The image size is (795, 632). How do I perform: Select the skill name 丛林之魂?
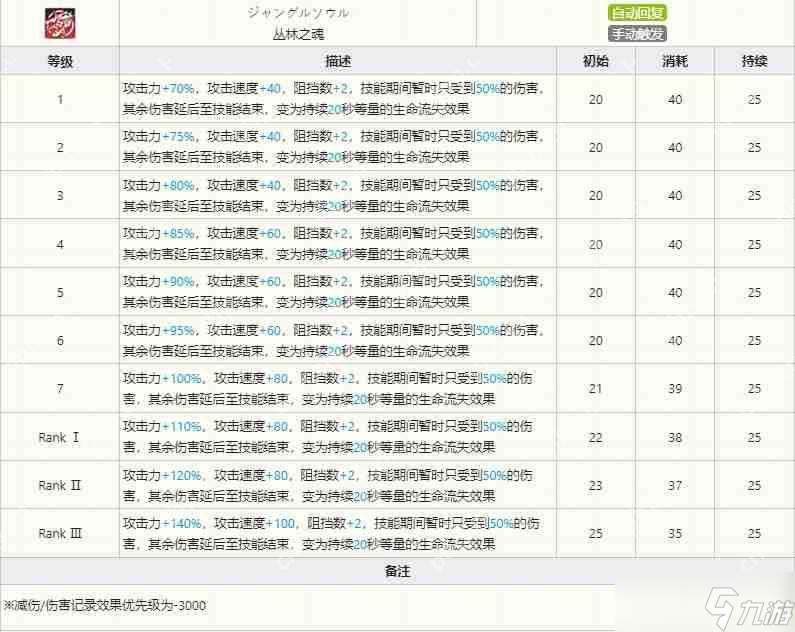298,34
